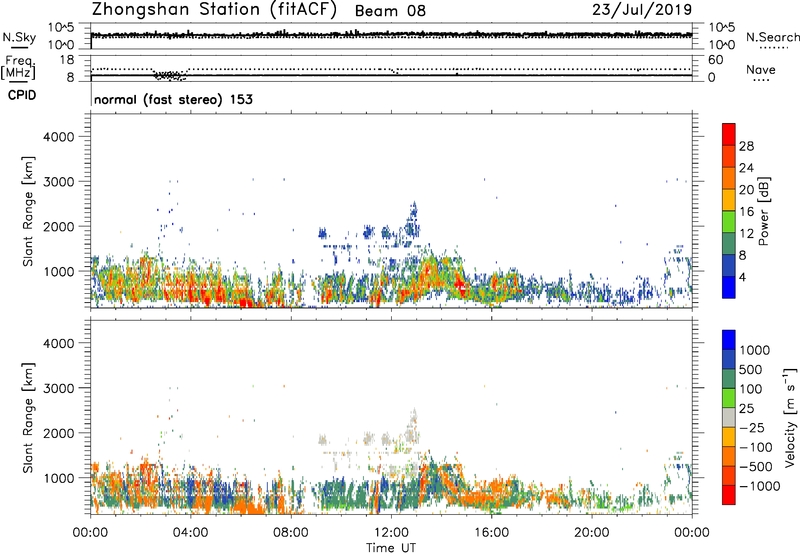Click the '20:00' time axis label
Screen dimensions: 800x554
click(x=591, y=533)
